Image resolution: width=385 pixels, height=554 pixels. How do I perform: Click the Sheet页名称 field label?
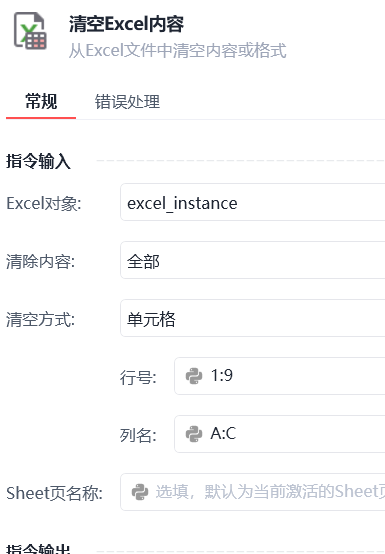tap(54, 493)
